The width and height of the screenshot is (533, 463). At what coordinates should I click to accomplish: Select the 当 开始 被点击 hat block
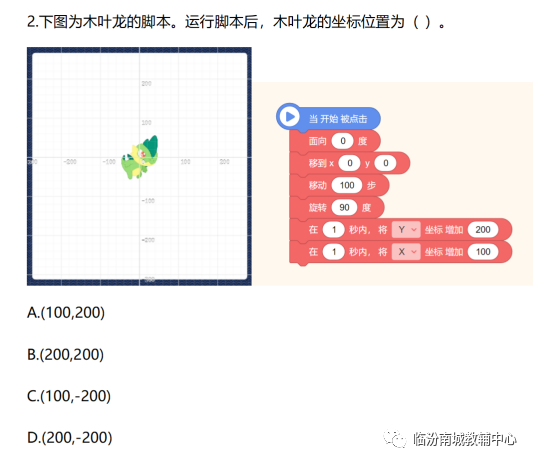coord(328,118)
